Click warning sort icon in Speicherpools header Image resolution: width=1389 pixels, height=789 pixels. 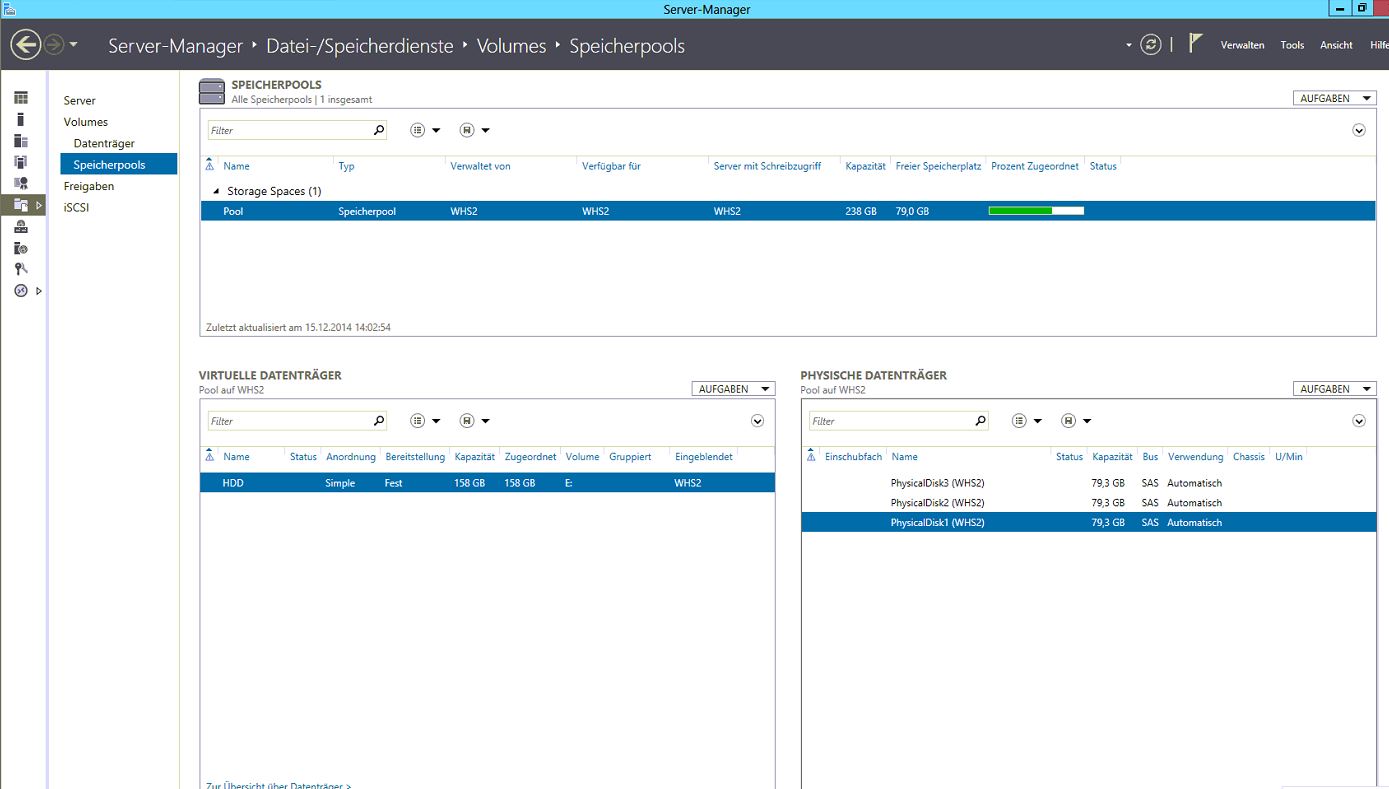pyautogui.click(x=209, y=164)
